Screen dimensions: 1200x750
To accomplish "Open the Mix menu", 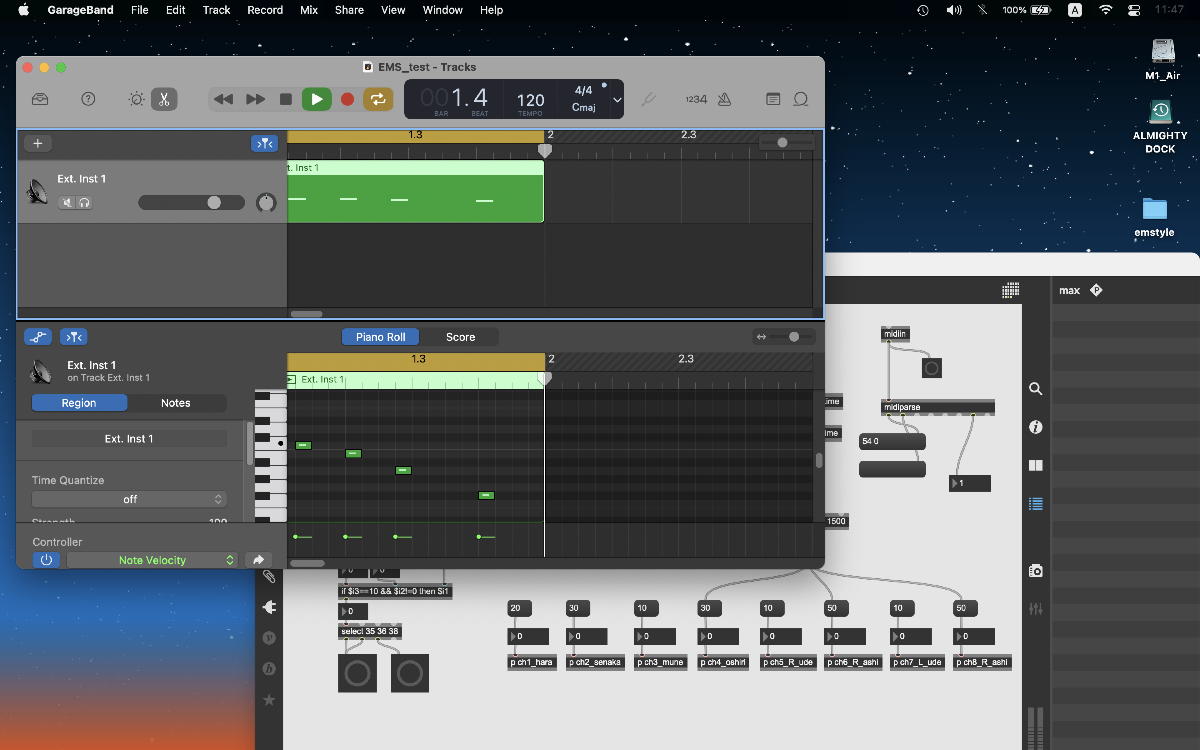I will (x=309, y=10).
